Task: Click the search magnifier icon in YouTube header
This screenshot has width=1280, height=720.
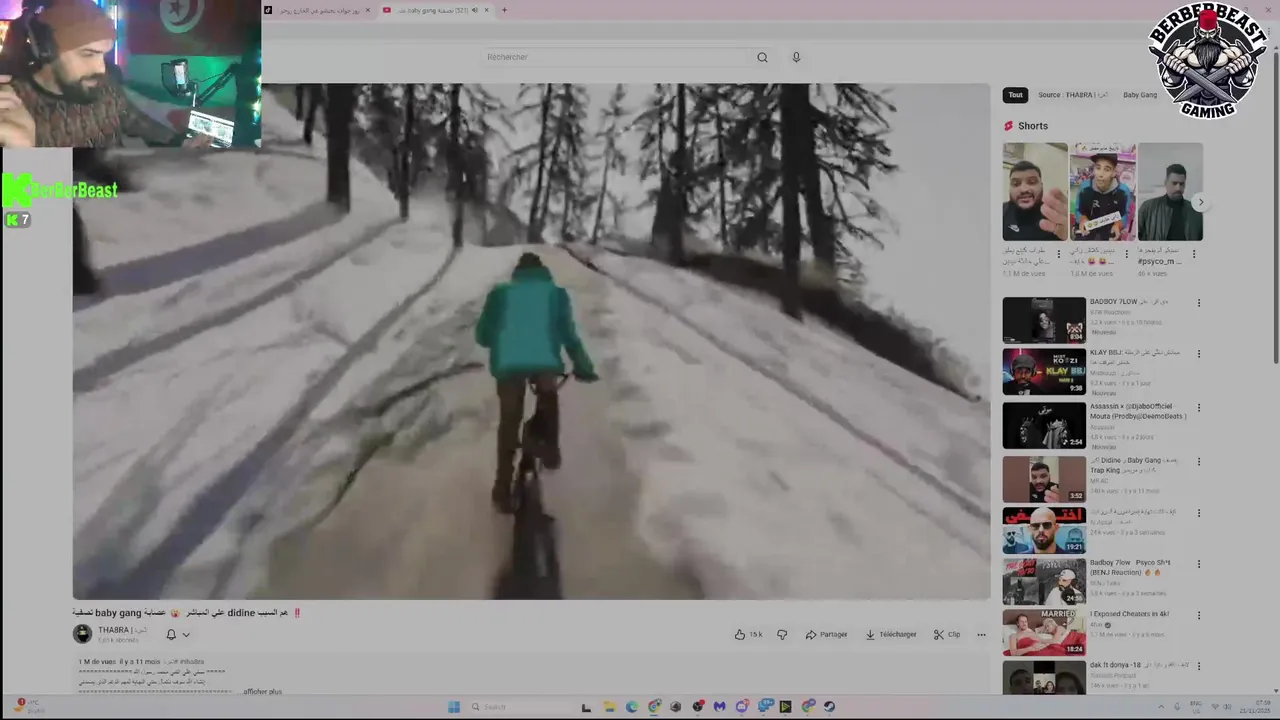Action: (762, 57)
